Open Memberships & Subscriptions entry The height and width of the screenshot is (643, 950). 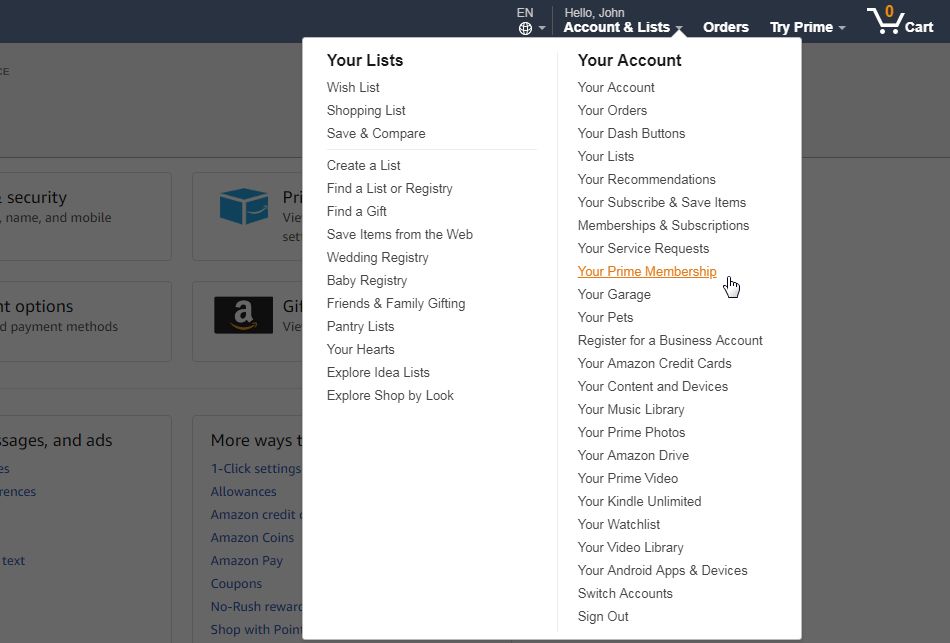tap(663, 226)
